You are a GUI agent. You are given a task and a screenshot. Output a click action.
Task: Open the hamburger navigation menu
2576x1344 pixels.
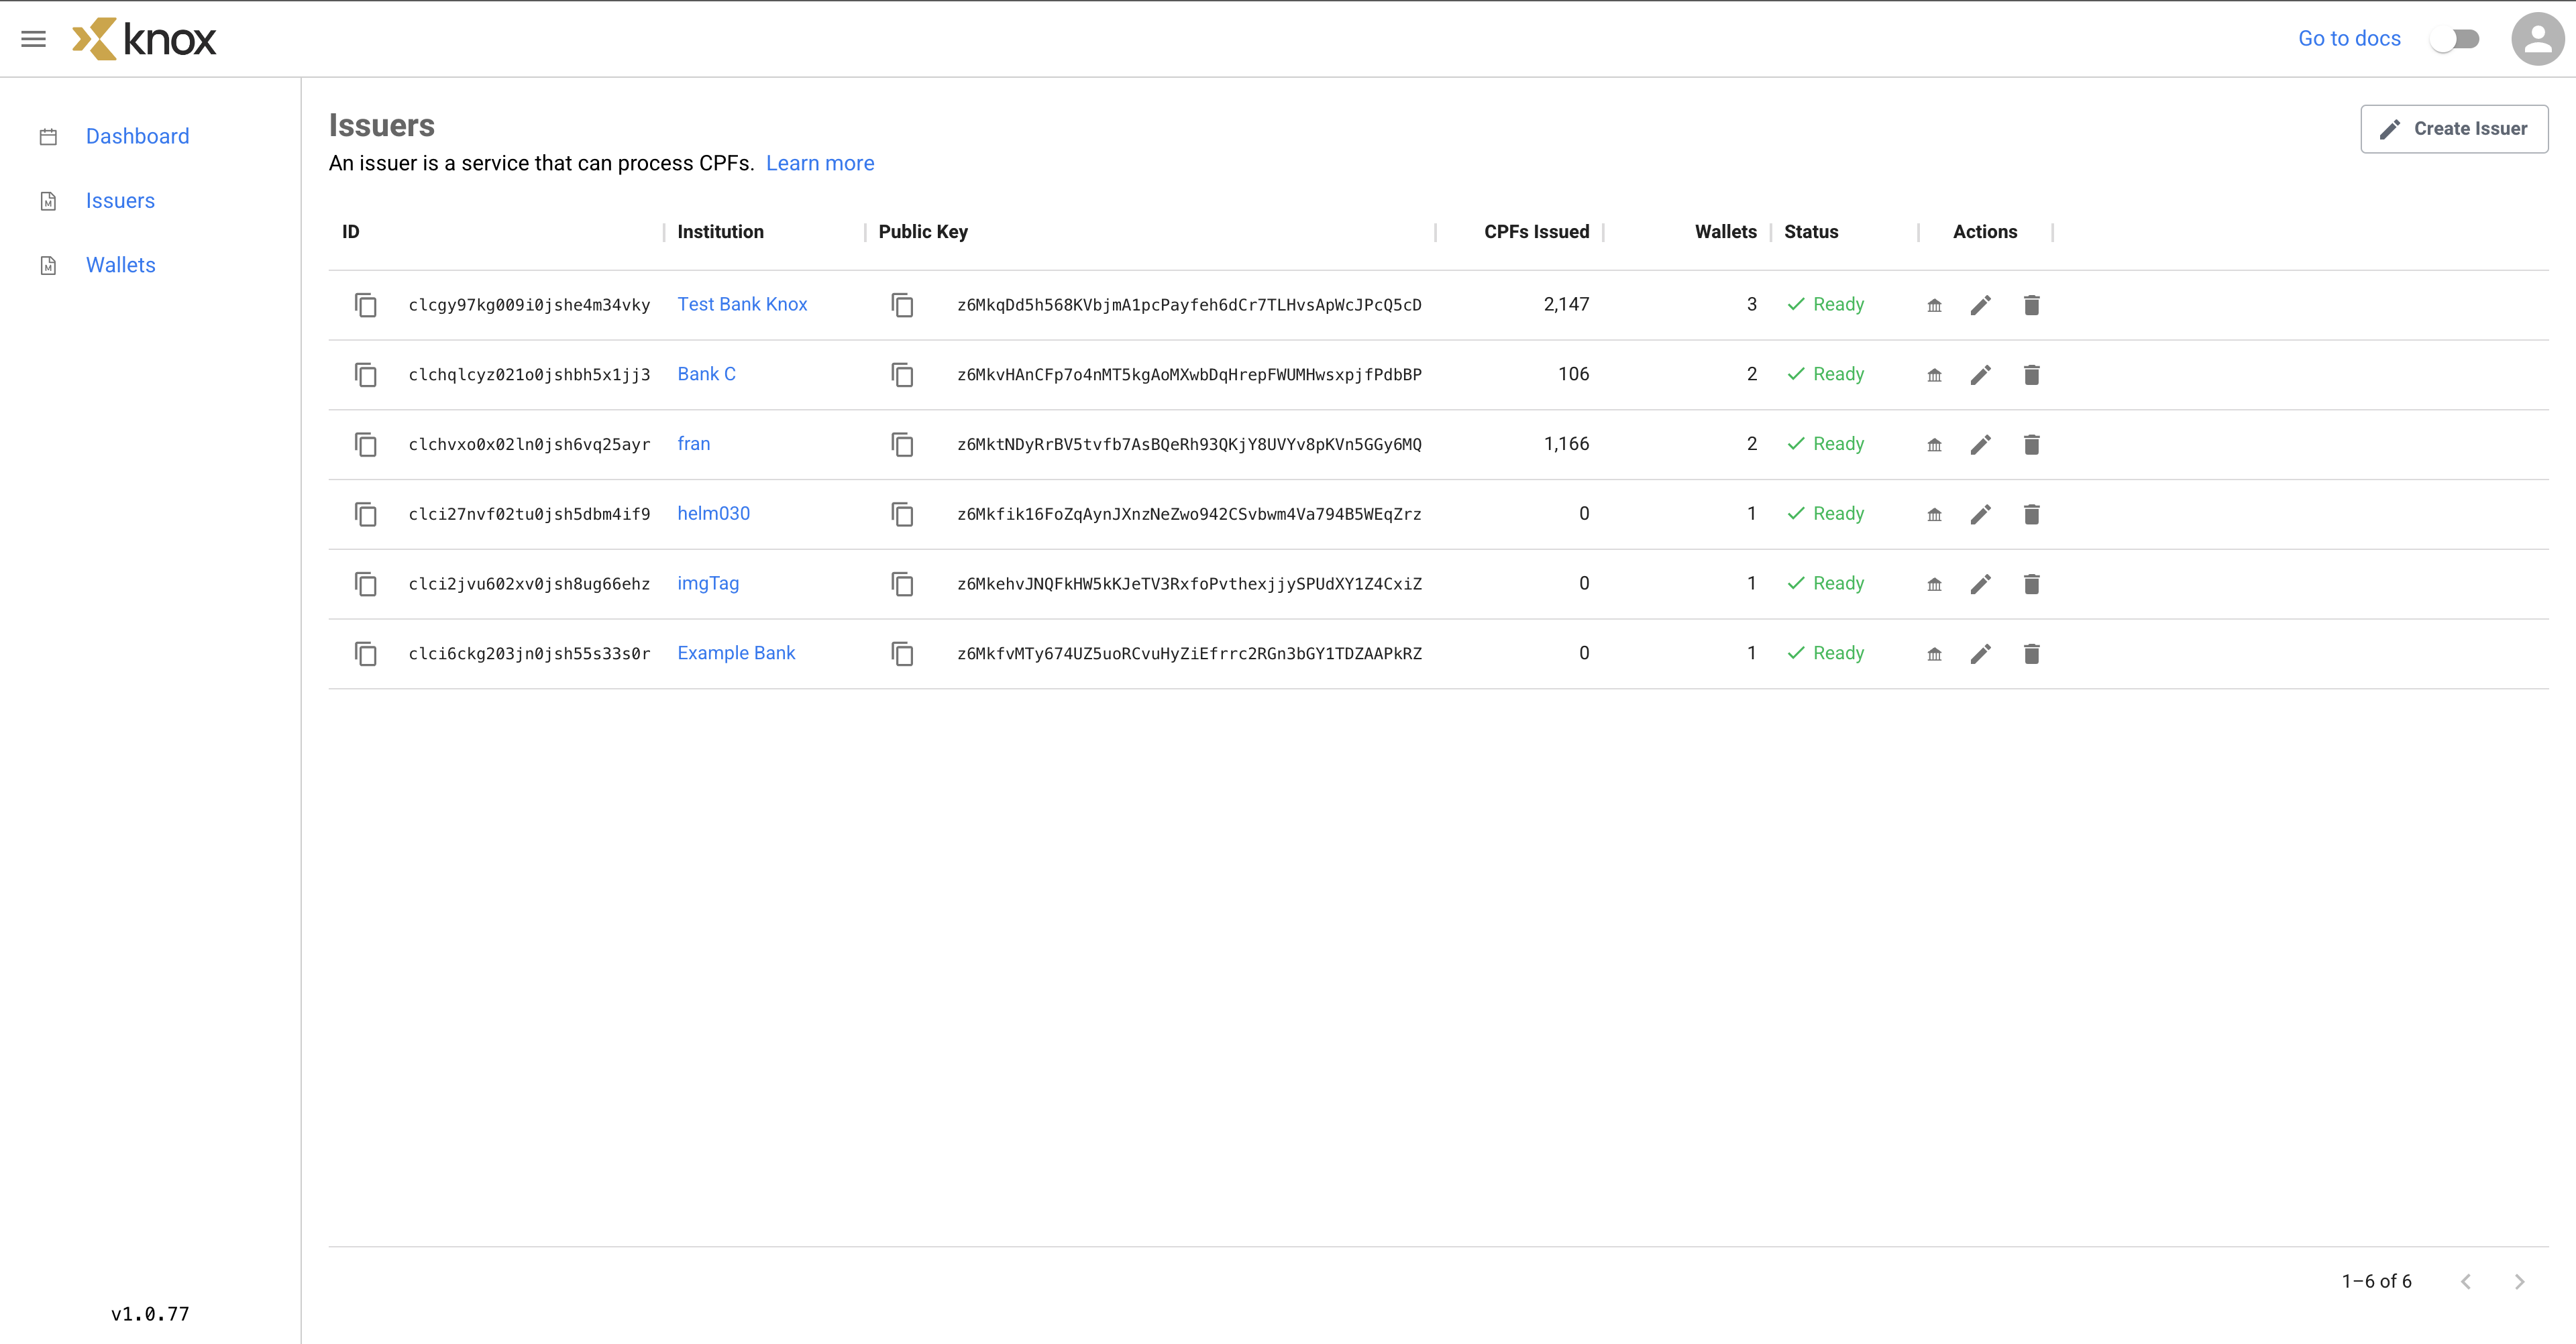coord(33,39)
